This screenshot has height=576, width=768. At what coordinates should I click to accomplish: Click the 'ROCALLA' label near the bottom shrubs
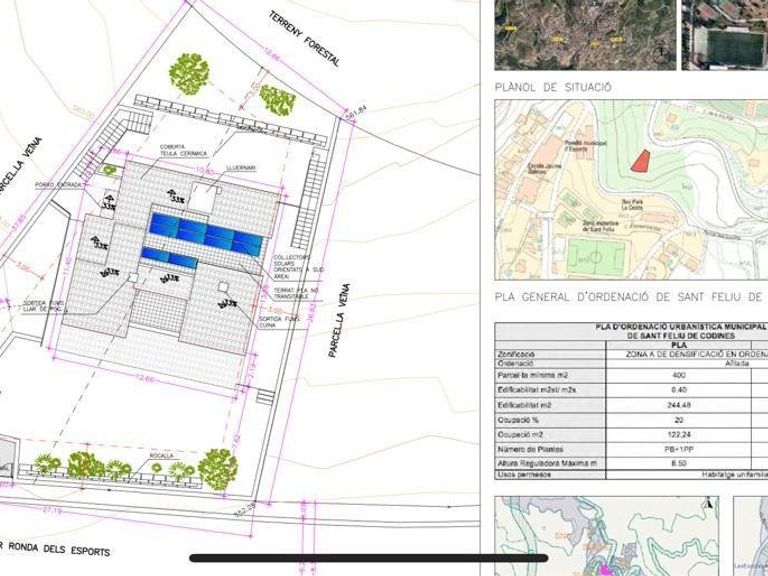161,456
